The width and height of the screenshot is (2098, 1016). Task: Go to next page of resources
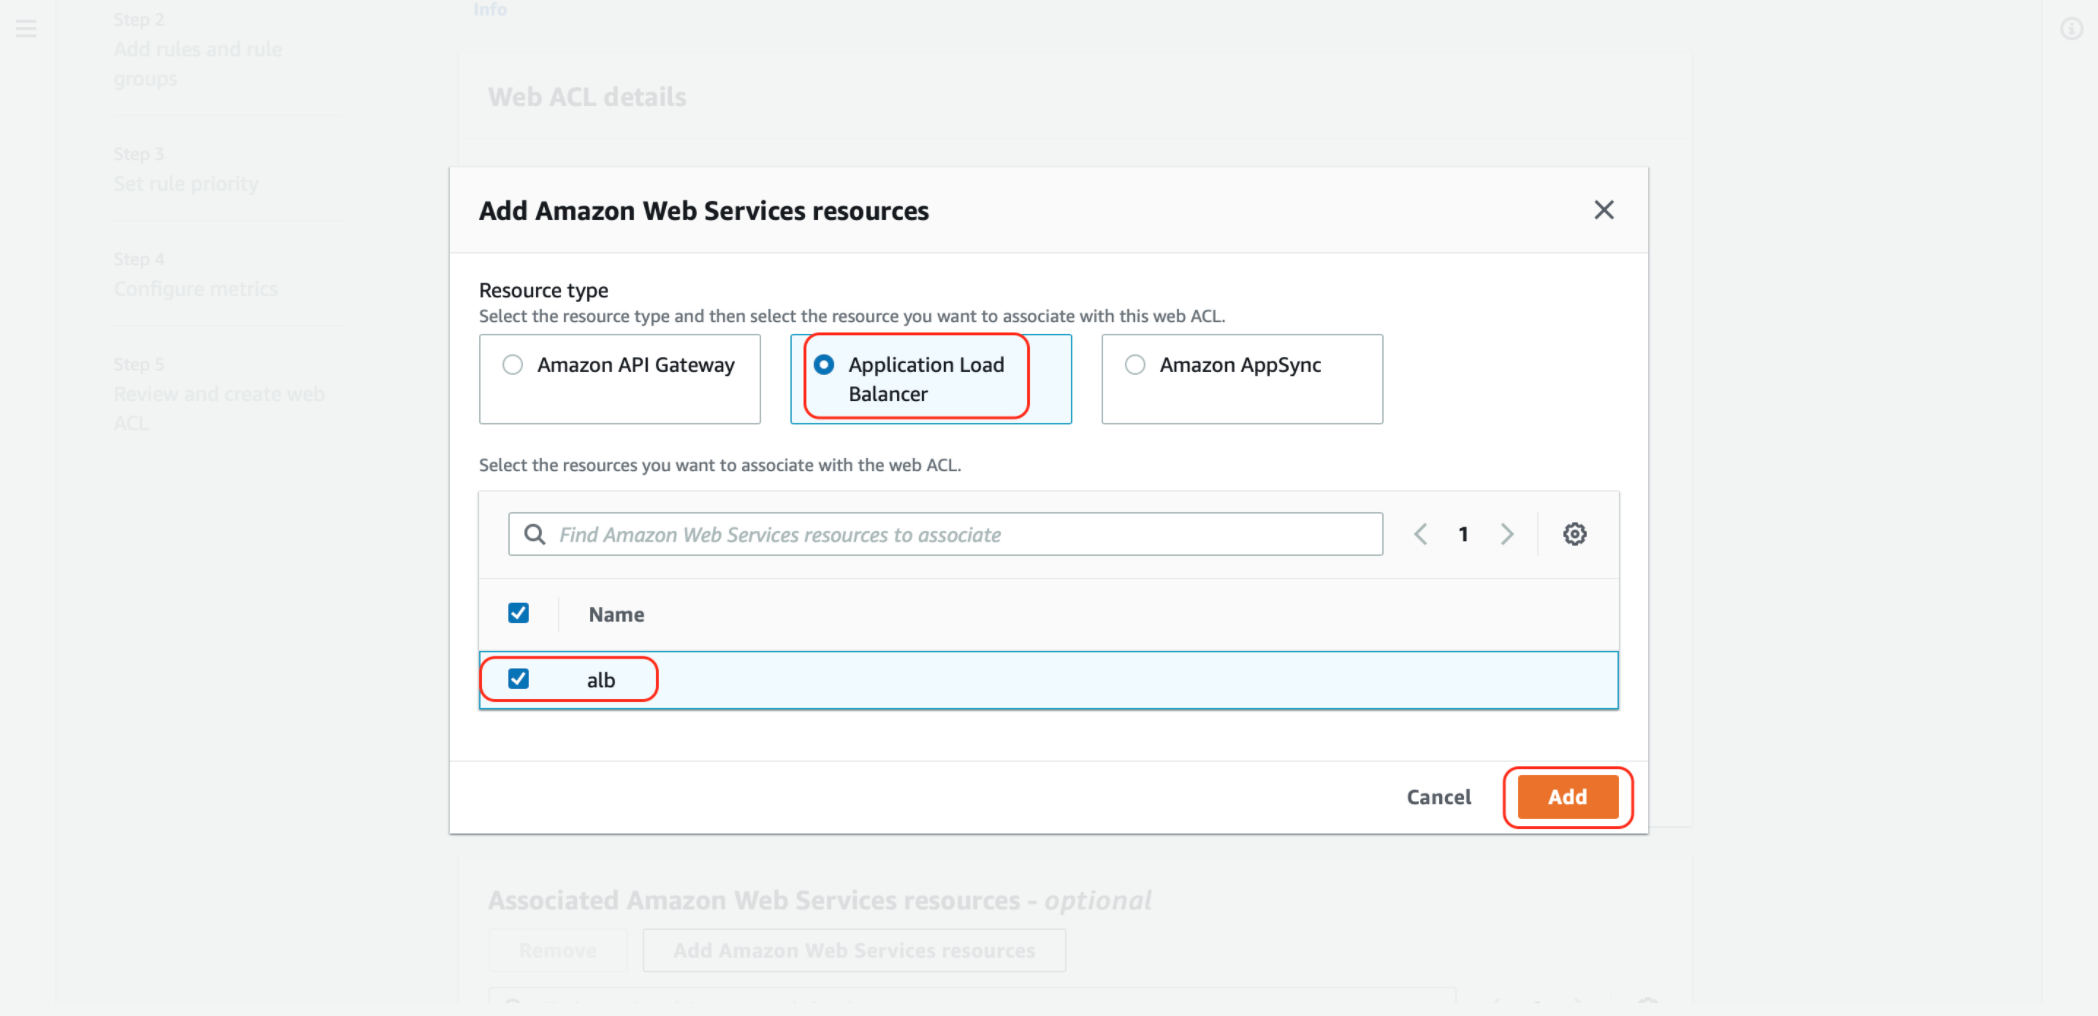(x=1507, y=534)
